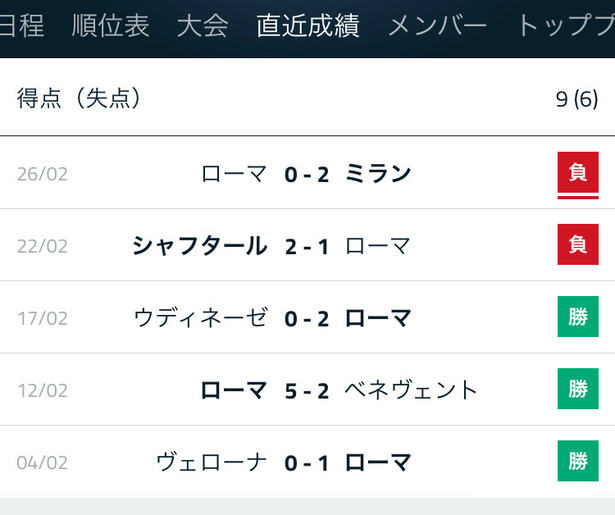Open the トップ tab at right
This screenshot has height=515, width=615.
click(x=566, y=25)
